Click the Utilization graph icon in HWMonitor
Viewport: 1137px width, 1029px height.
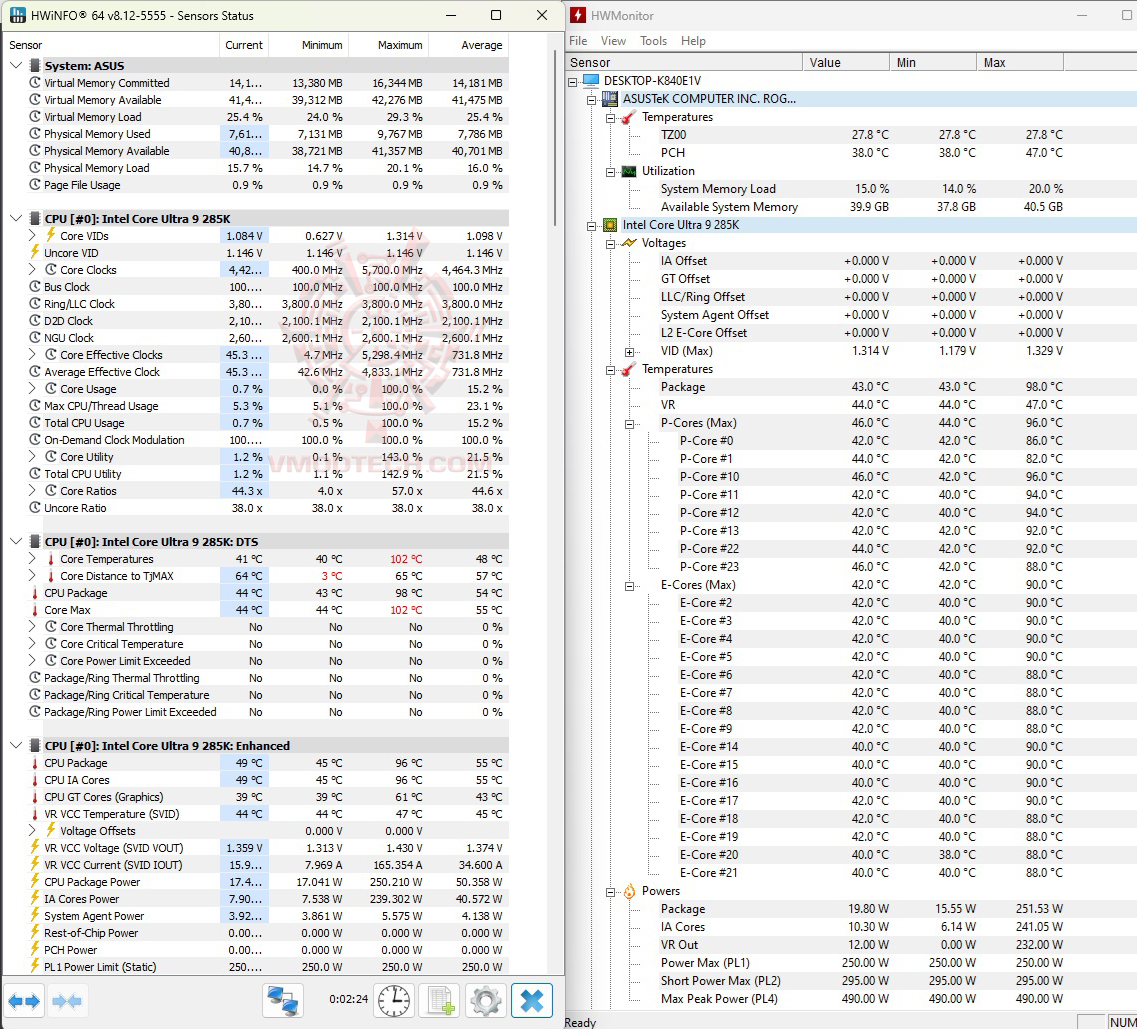(x=629, y=171)
